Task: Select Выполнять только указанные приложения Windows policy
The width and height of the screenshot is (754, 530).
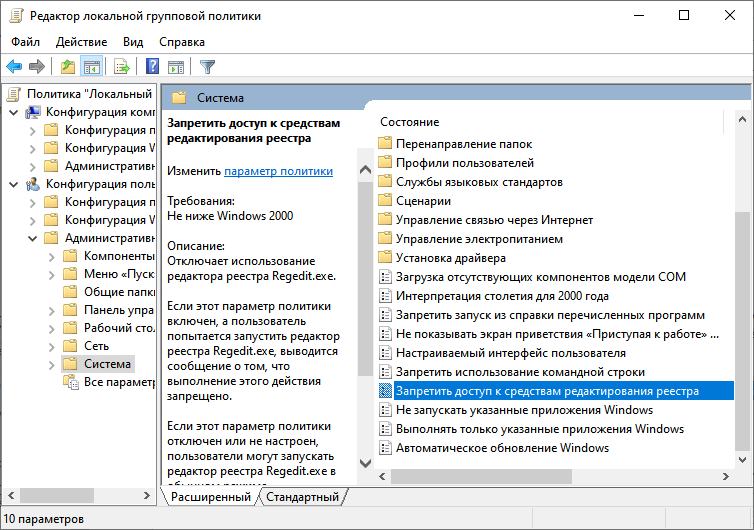Action: [531, 429]
